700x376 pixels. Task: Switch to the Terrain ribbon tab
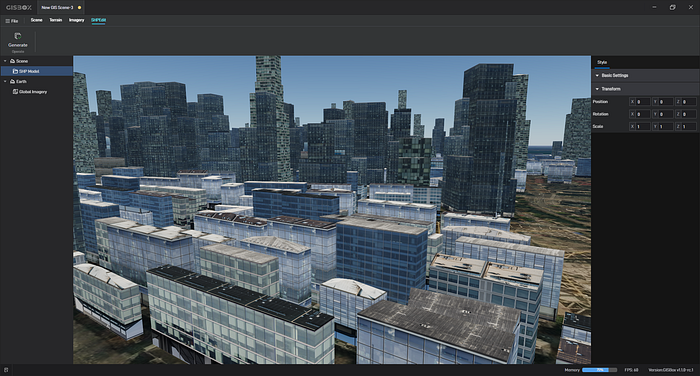tap(56, 20)
